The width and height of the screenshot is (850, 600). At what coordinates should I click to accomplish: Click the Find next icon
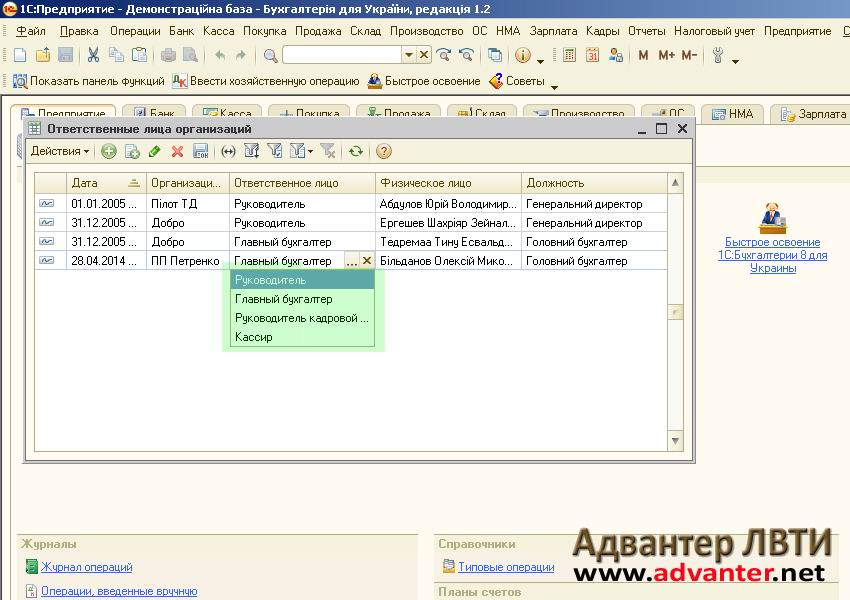[443, 55]
